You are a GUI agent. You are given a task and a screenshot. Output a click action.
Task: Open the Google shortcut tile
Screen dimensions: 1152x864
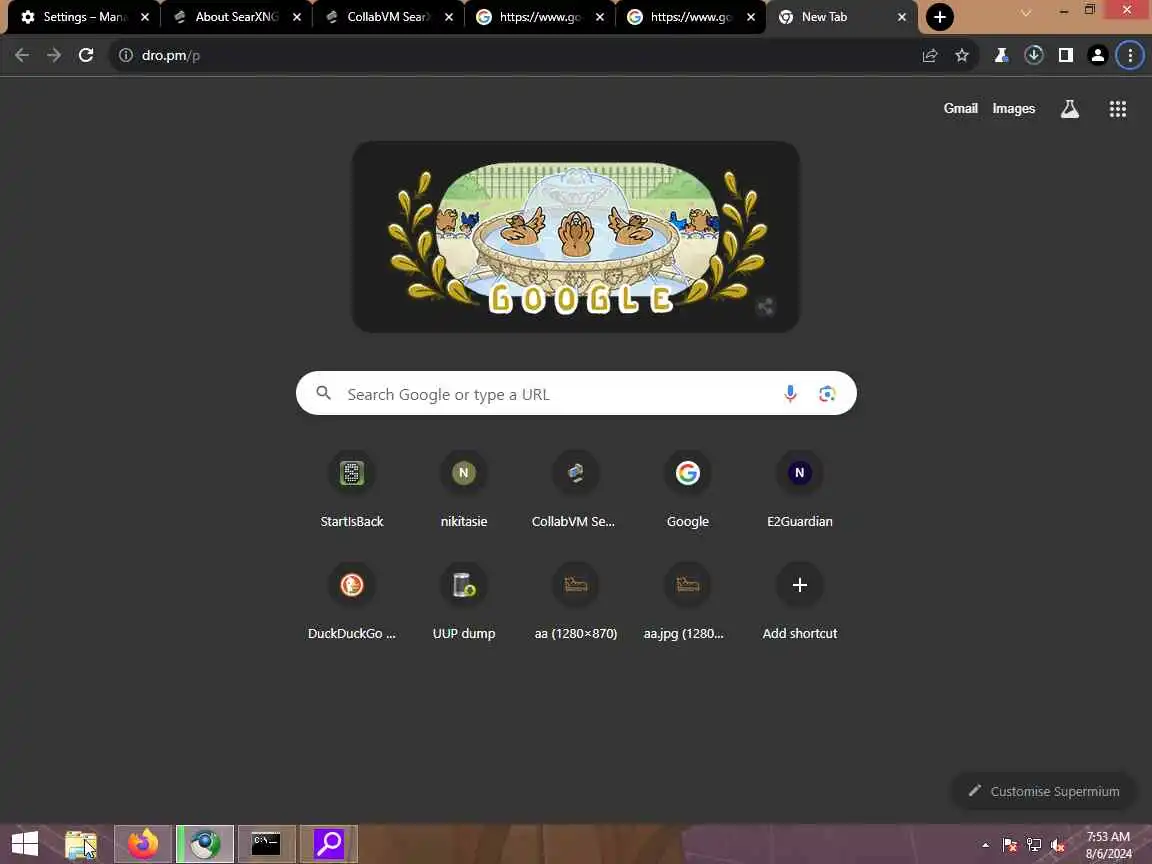pos(688,489)
